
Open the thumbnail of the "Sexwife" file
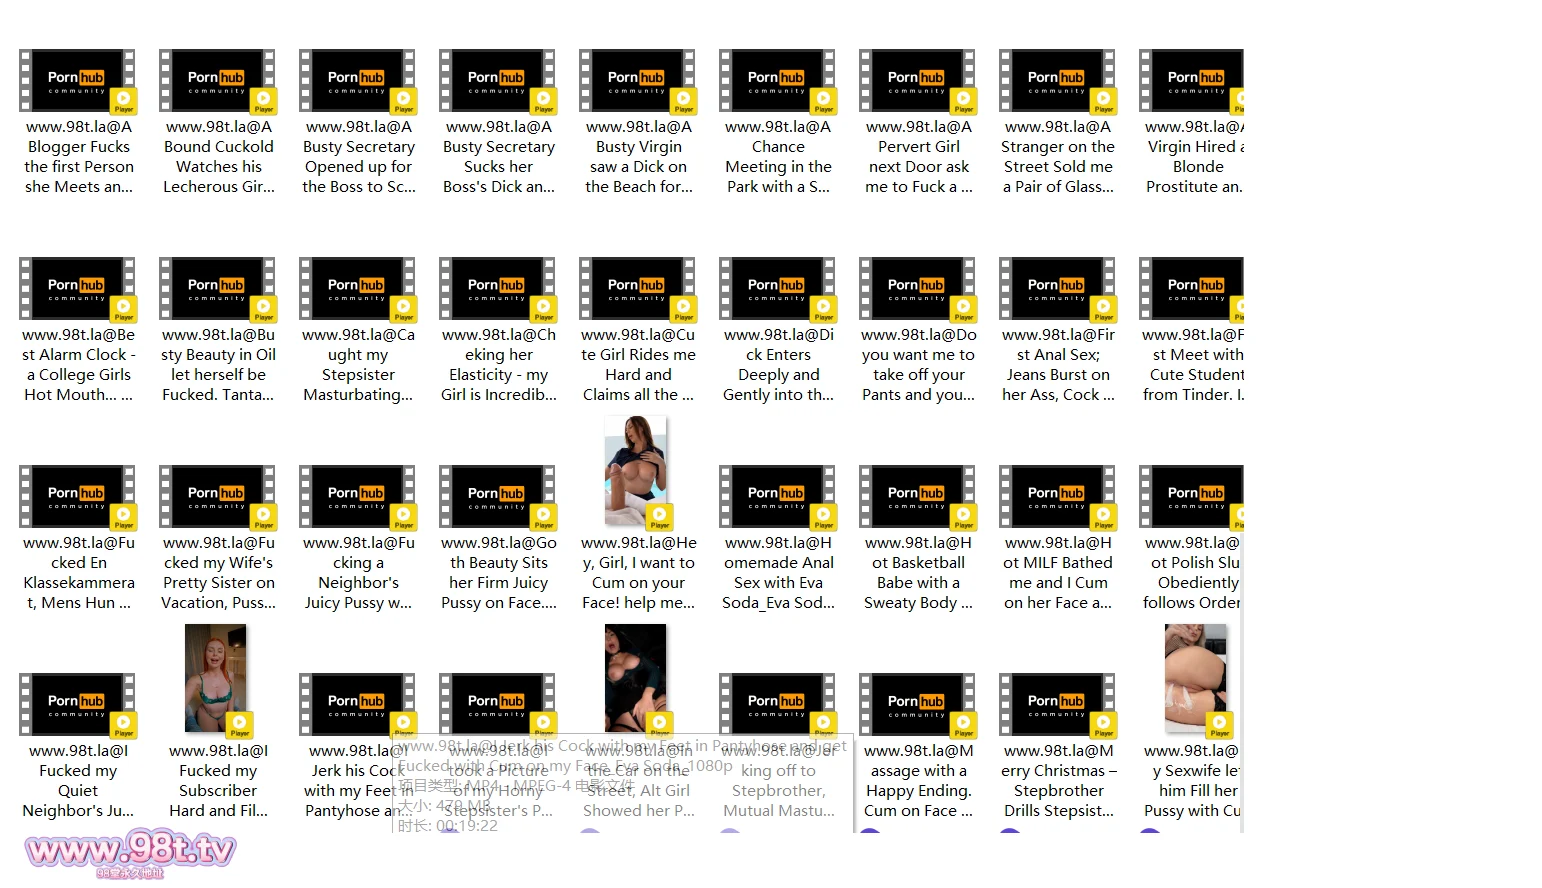[1198, 680]
